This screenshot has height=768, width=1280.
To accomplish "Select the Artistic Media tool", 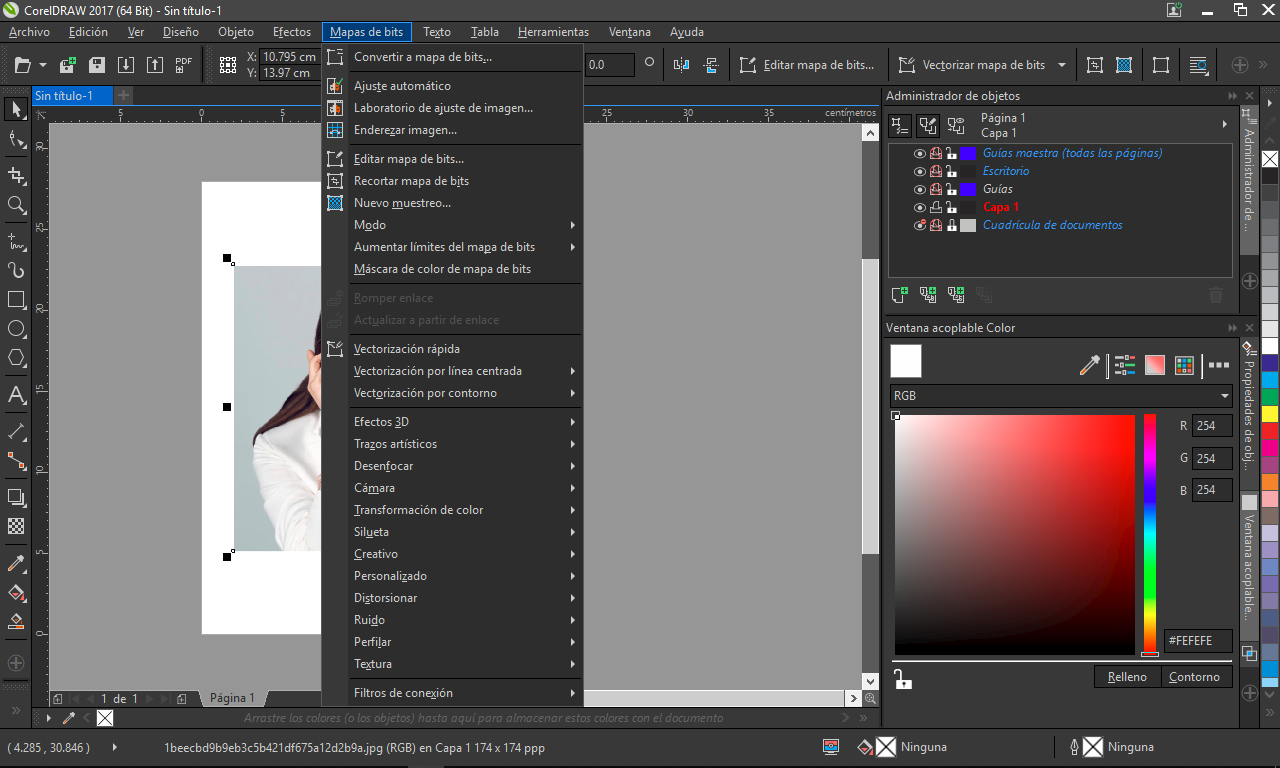I will click(x=16, y=270).
